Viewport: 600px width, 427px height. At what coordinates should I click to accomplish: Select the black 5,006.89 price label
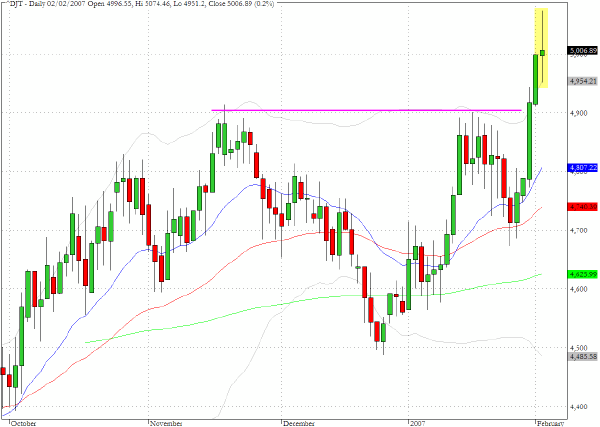[x=583, y=51]
